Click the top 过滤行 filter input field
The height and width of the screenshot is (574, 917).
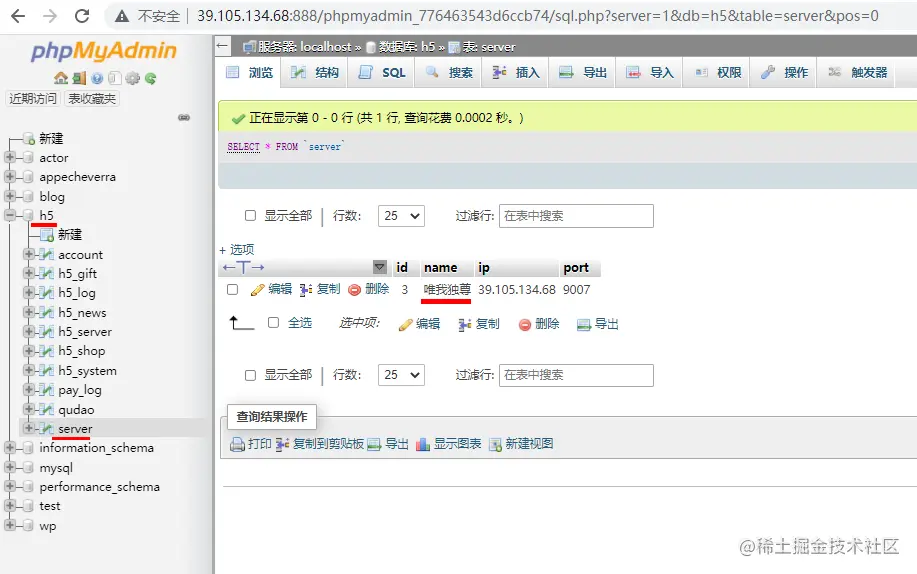click(576, 216)
